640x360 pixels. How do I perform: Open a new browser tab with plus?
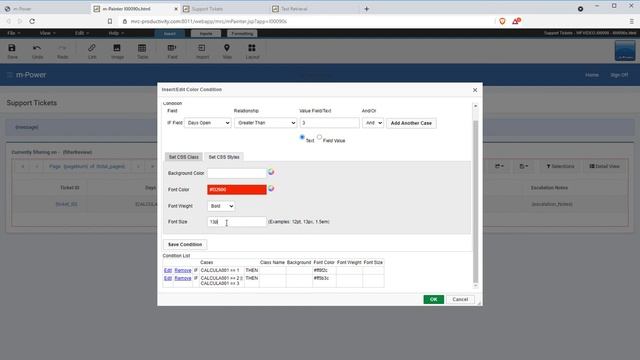coord(367,9)
